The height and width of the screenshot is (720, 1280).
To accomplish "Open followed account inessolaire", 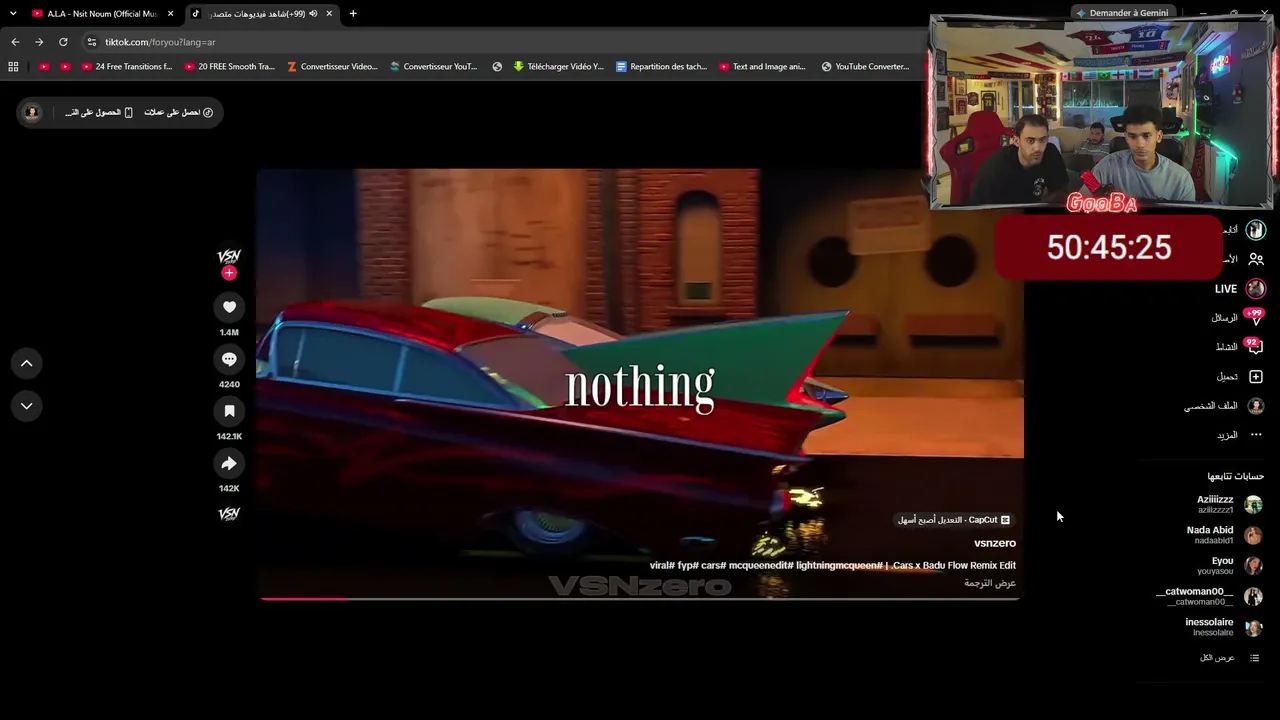I will (1223, 627).
